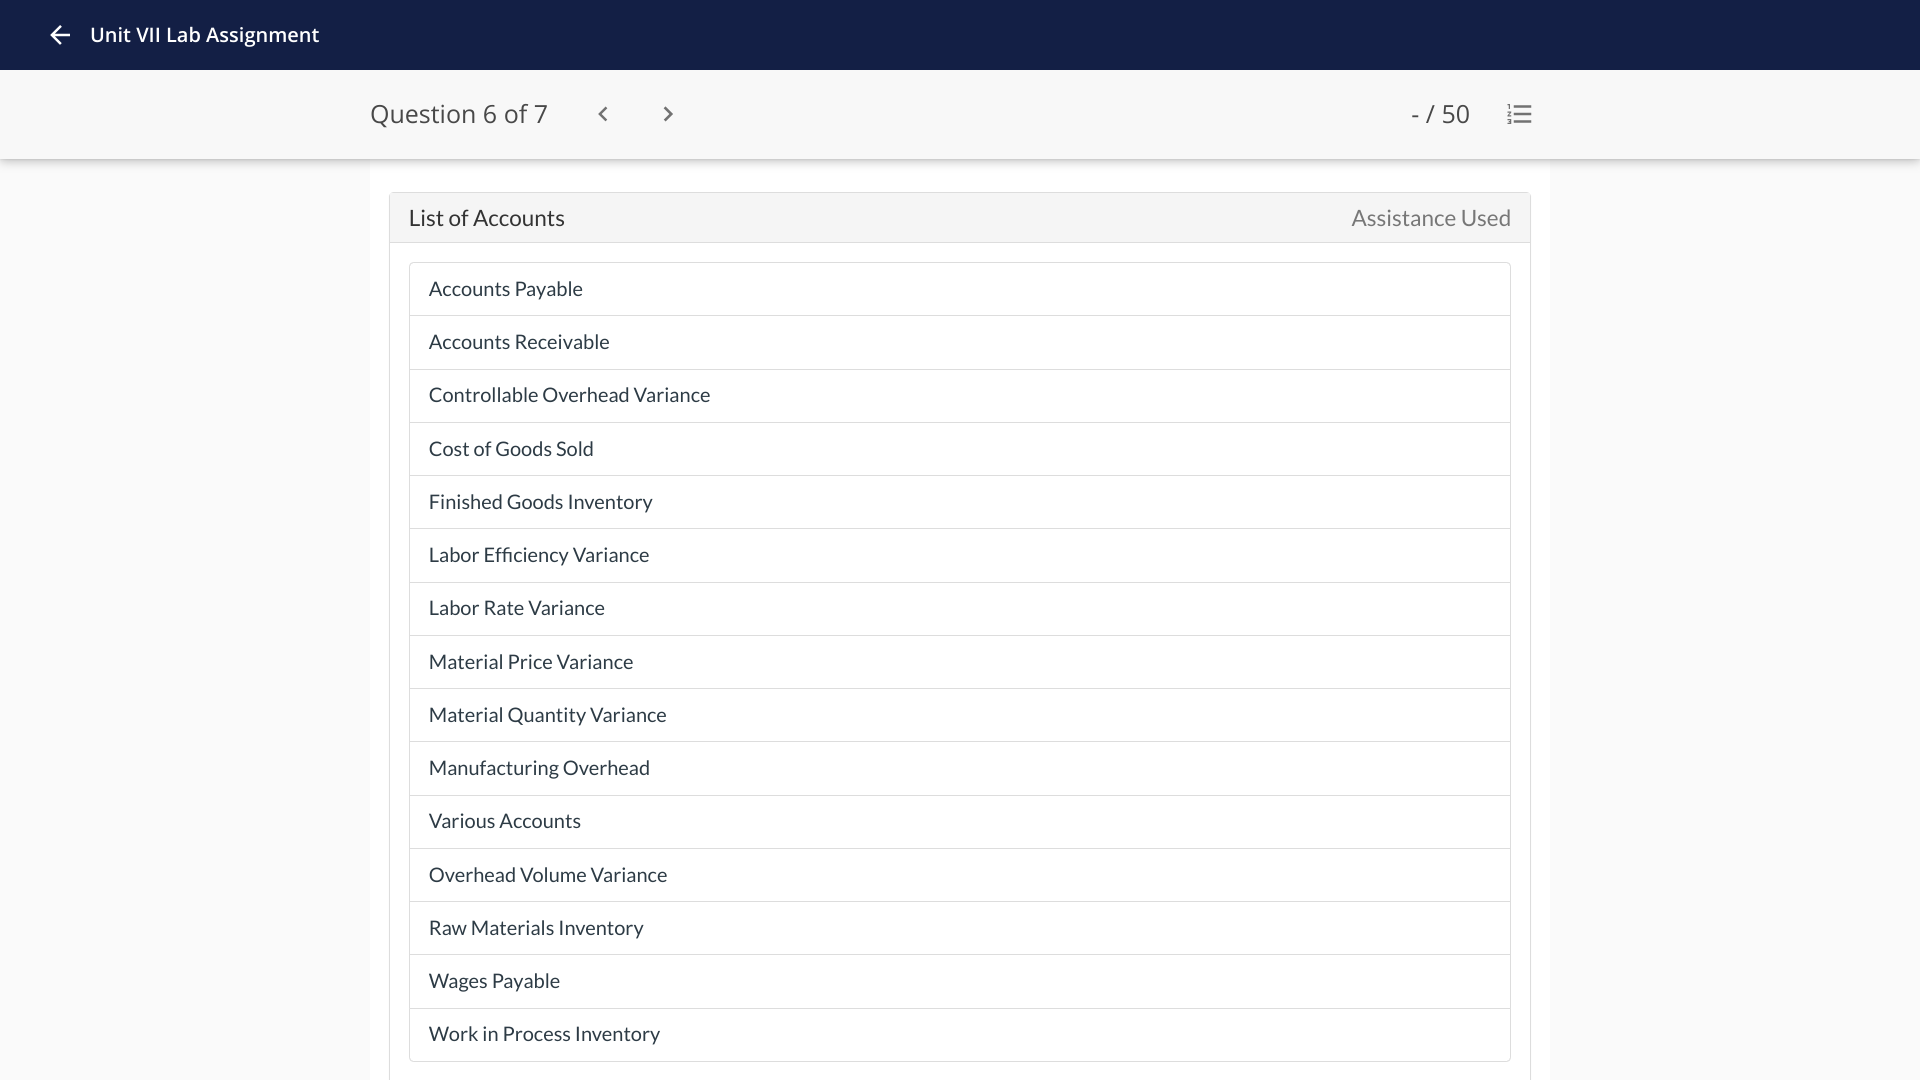The image size is (1920, 1080).
Task: Go to the next question
Action: tap(668, 114)
